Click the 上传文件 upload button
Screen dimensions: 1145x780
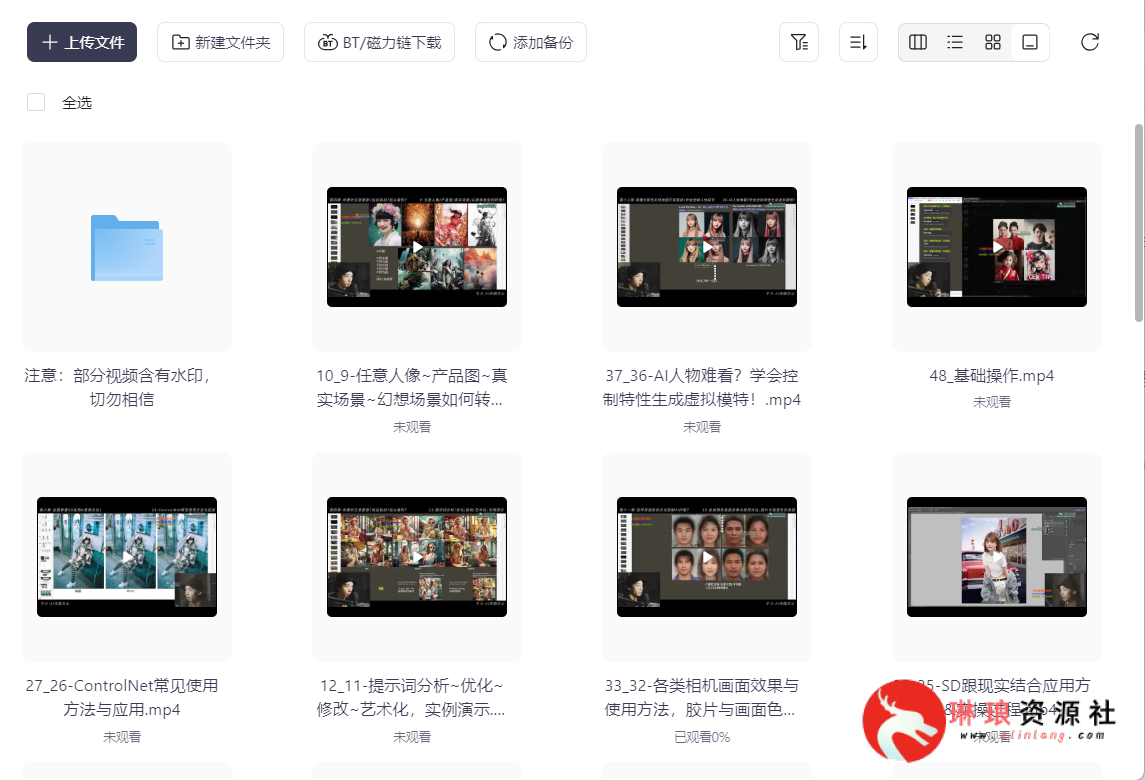point(82,42)
